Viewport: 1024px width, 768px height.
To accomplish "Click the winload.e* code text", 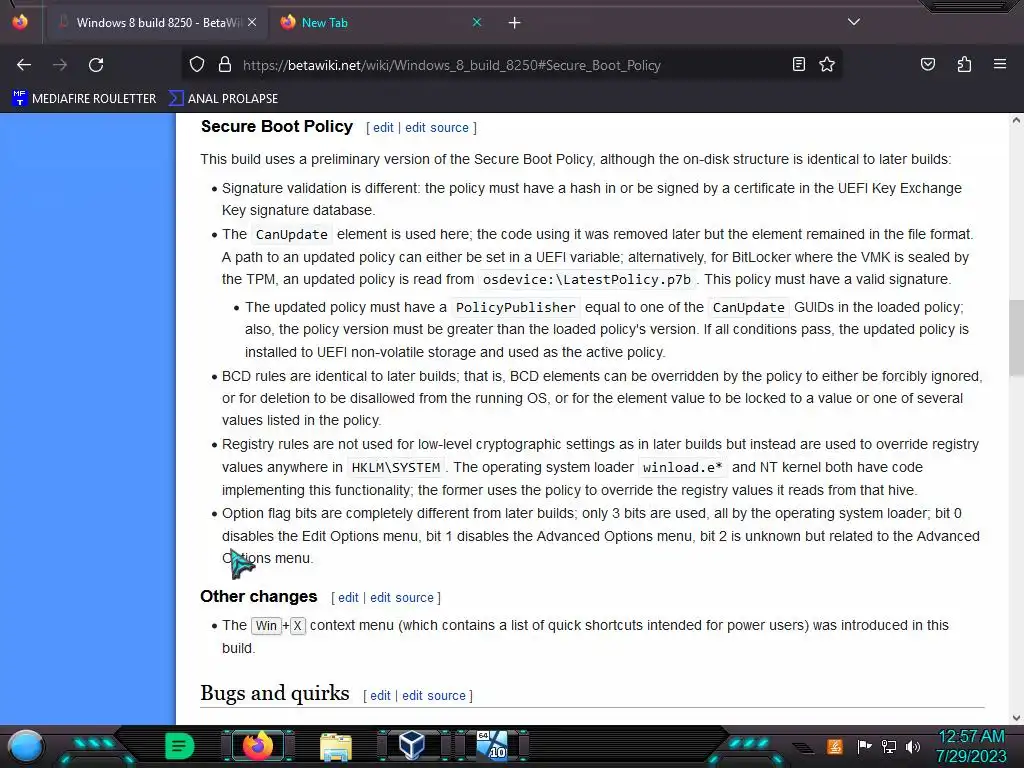I will coord(682,468).
